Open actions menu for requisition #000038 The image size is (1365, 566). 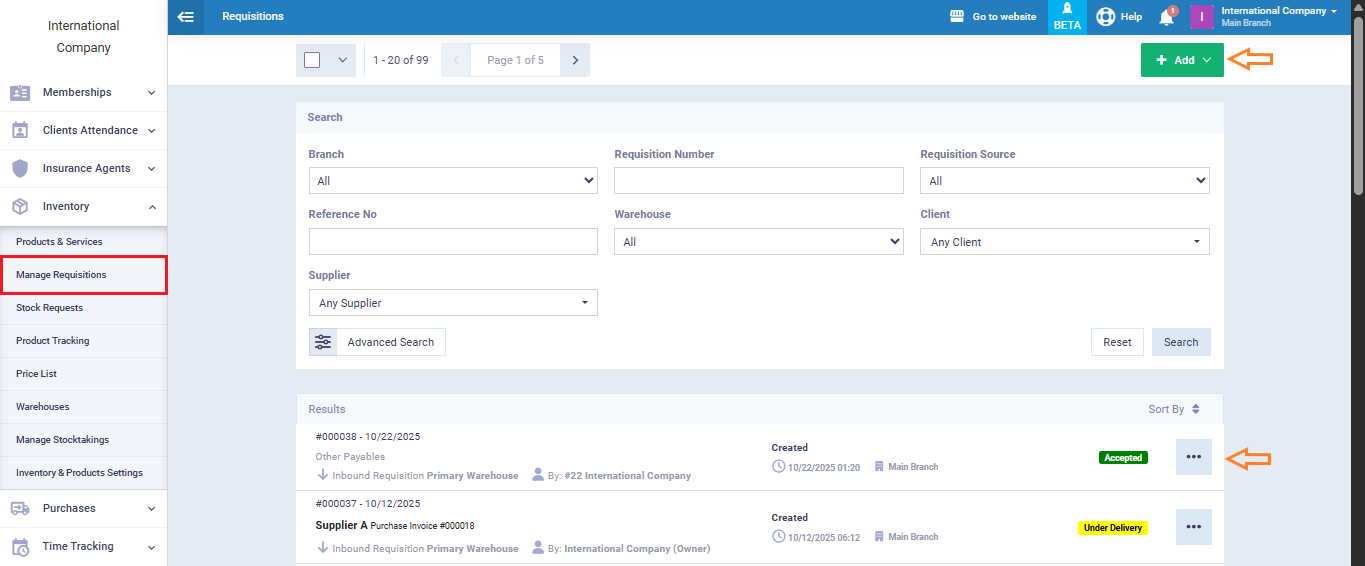click(1193, 457)
